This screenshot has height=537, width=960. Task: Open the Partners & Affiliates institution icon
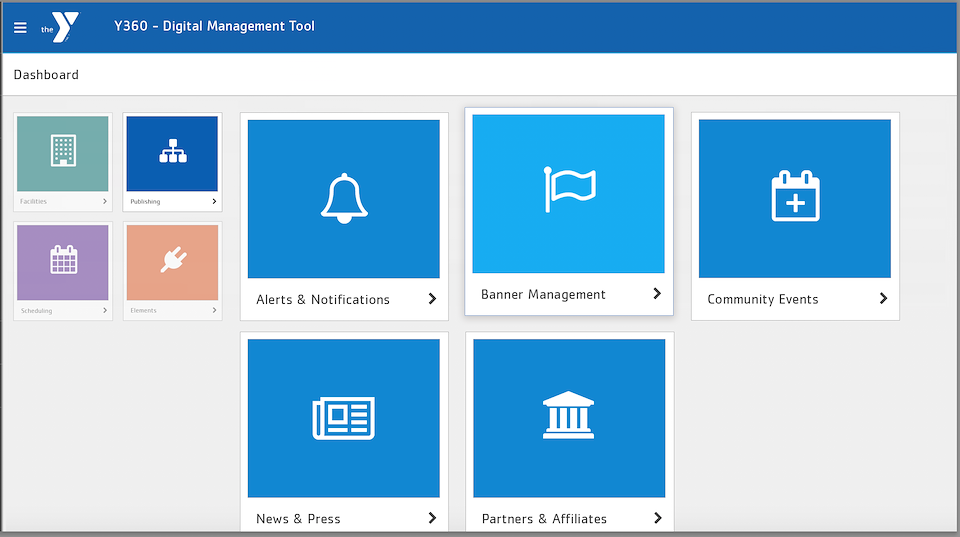[x=569, y=415]
